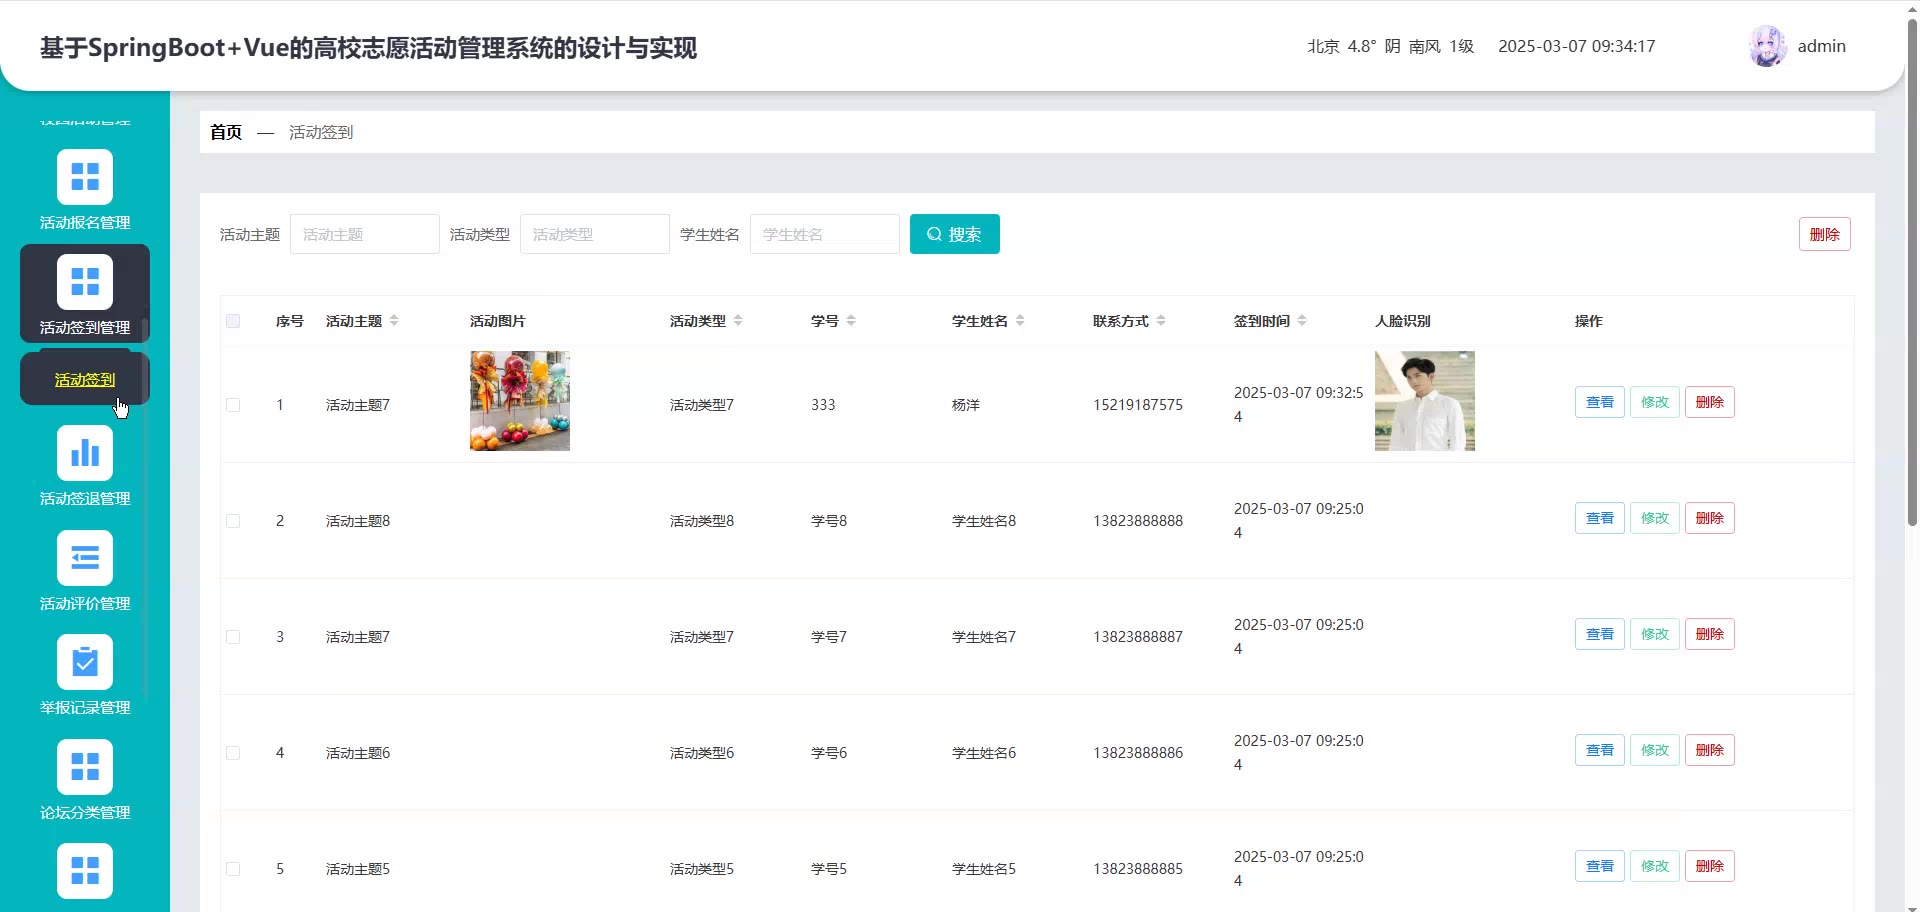This screenshot has height=912, width=1920.
Task: Click 修改 for row 学生姓名8
Action: [x=1654, y=518]
